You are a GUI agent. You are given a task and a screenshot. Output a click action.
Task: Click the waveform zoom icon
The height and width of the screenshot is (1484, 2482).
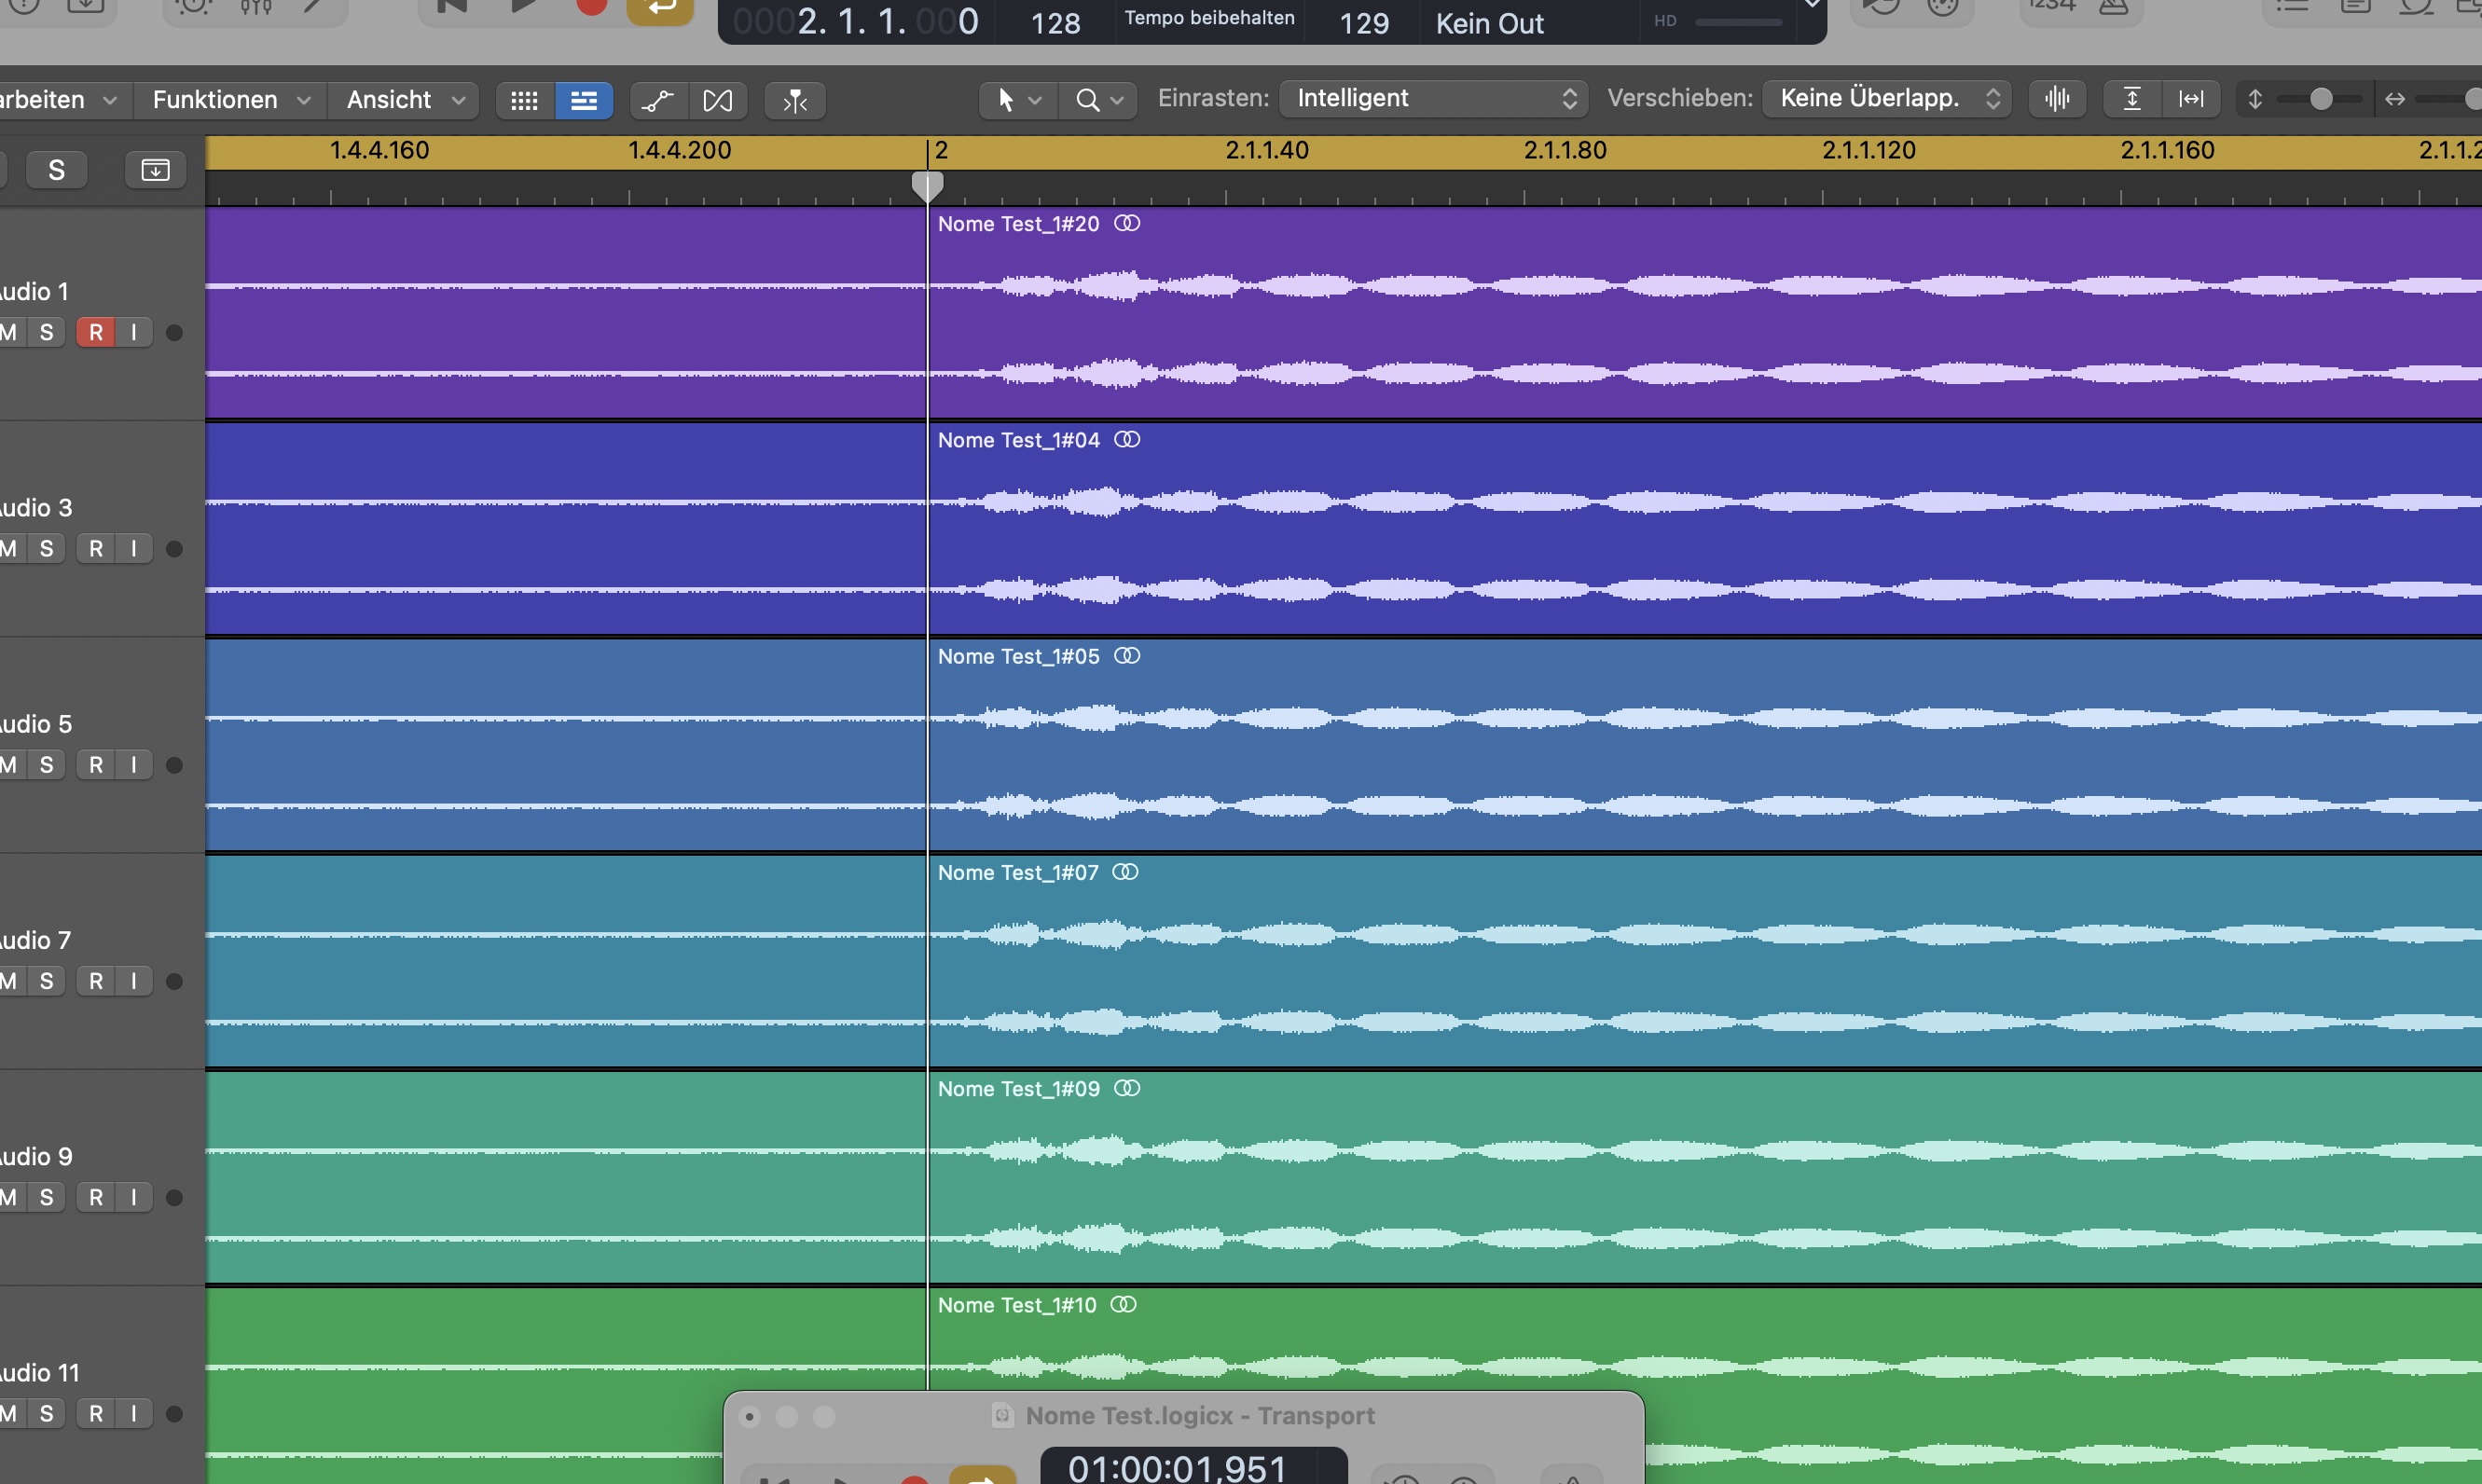point(2057,98)
